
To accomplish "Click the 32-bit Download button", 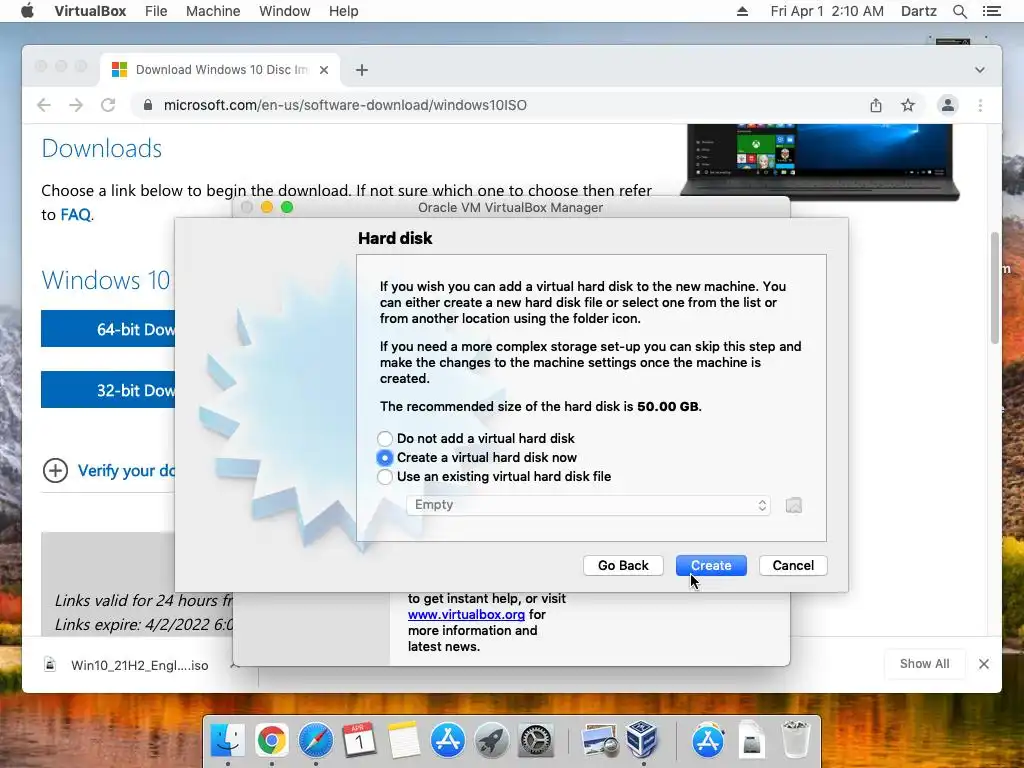I will [x=108, y=390].
